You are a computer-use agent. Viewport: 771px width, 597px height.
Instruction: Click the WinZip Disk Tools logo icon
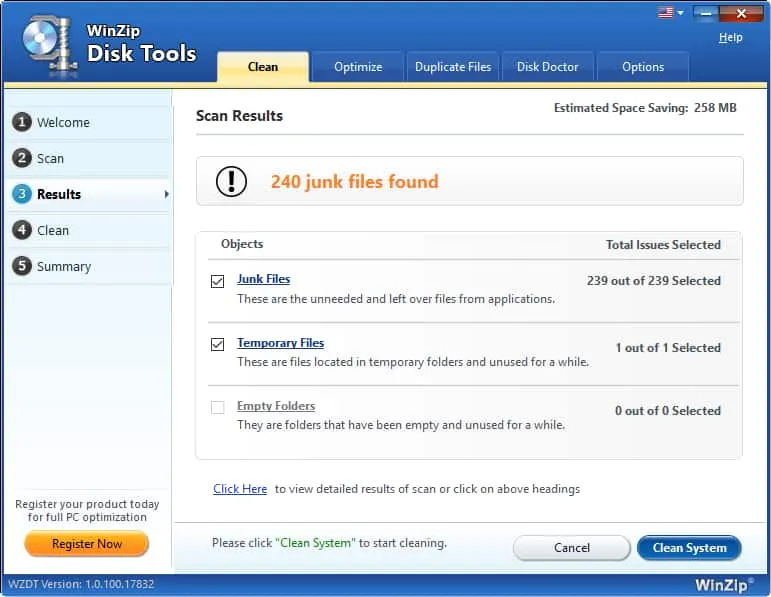click(50, 45)
